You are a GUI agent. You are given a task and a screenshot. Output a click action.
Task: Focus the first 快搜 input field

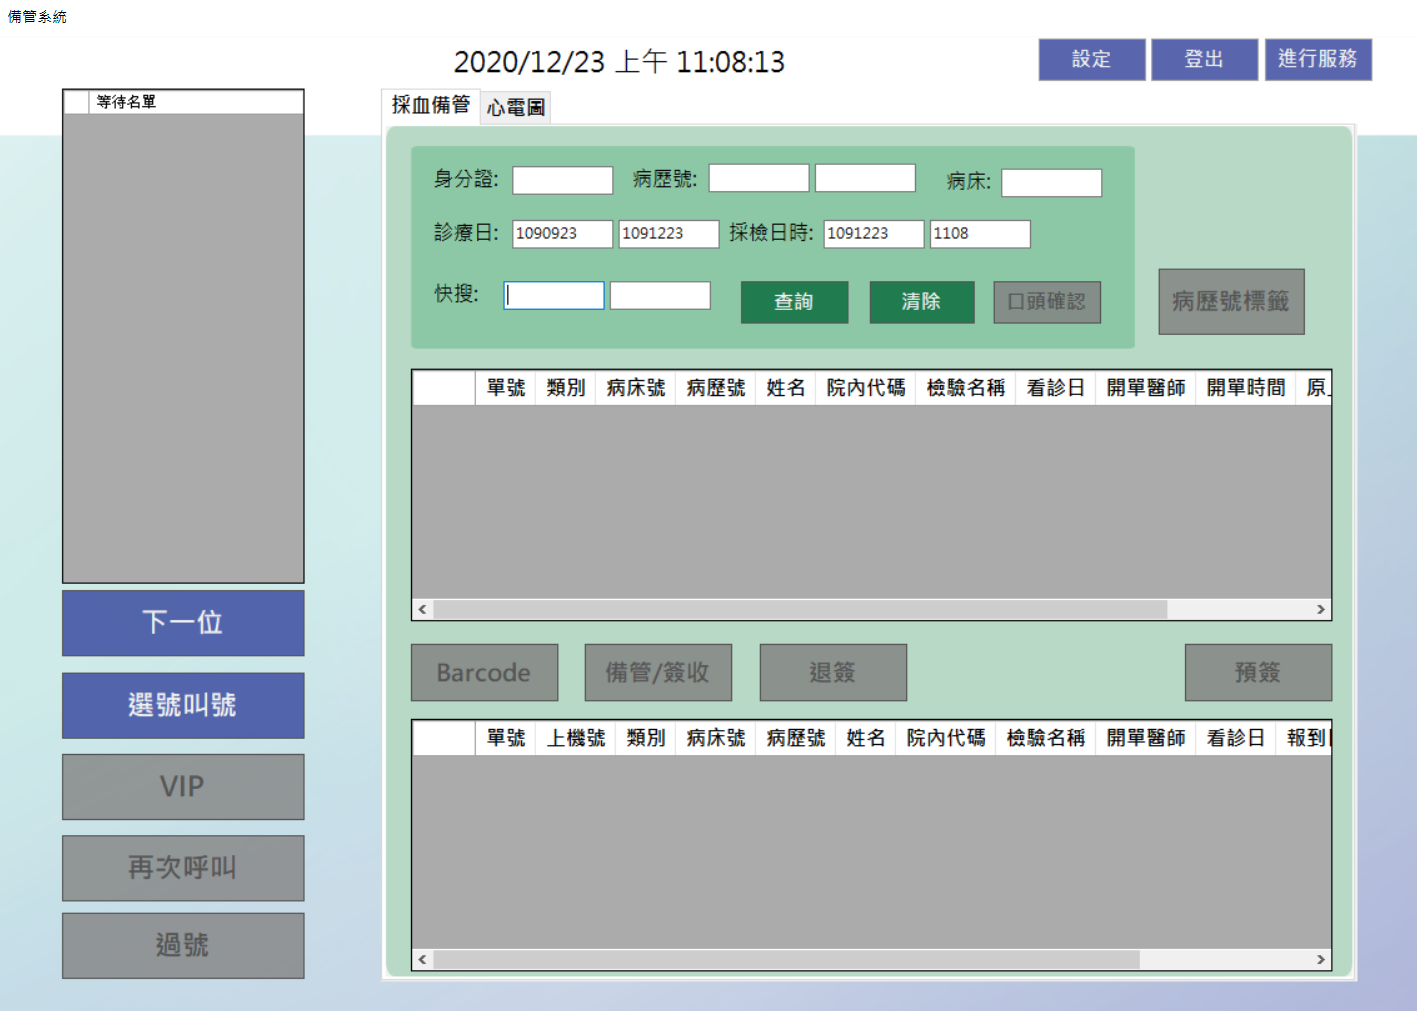(x=554, y=295)
